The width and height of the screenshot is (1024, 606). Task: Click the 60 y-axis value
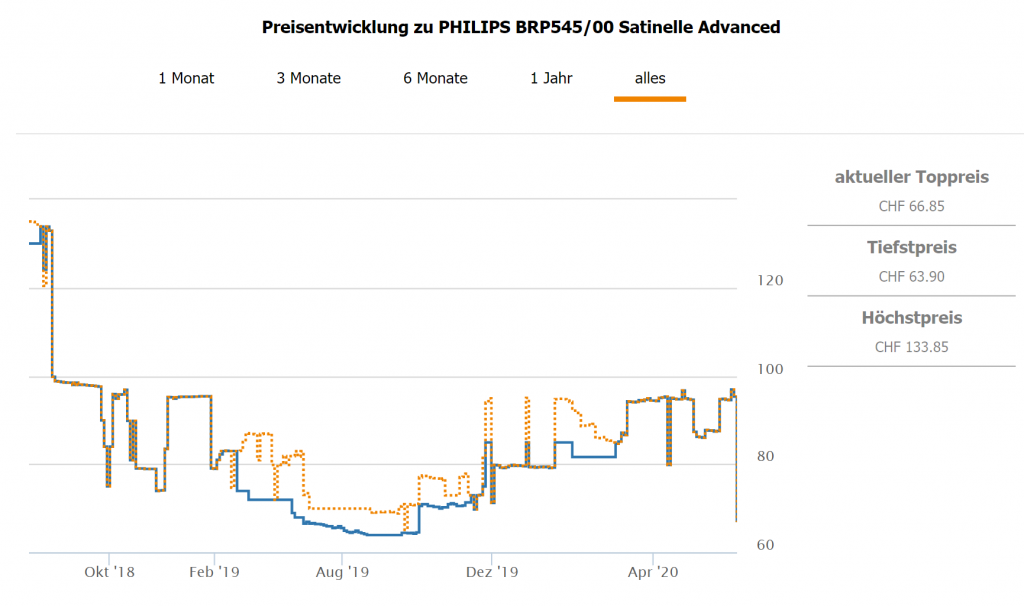(x=765, y=544)
